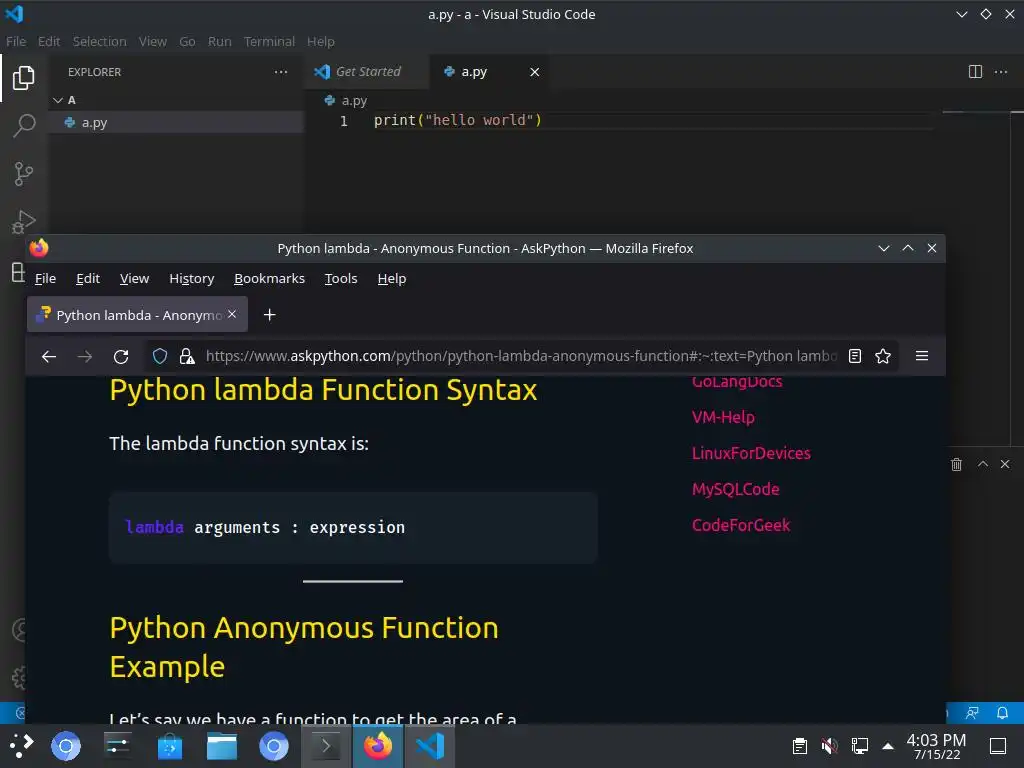Click Python lambda Function Syntax heading
Viewport: 1024px width, 768px height.
click(x=323, y=391)
